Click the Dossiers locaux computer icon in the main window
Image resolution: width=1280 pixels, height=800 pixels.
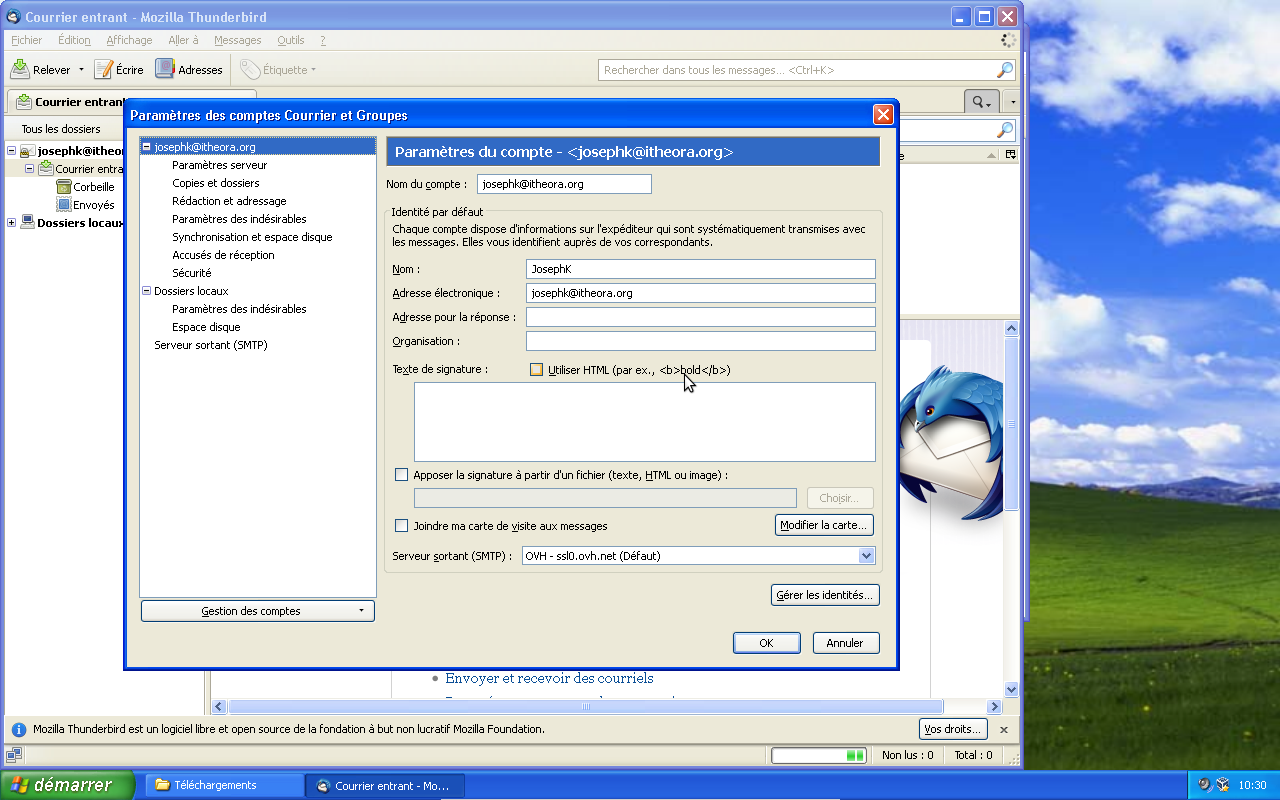(x=27, y=223)
